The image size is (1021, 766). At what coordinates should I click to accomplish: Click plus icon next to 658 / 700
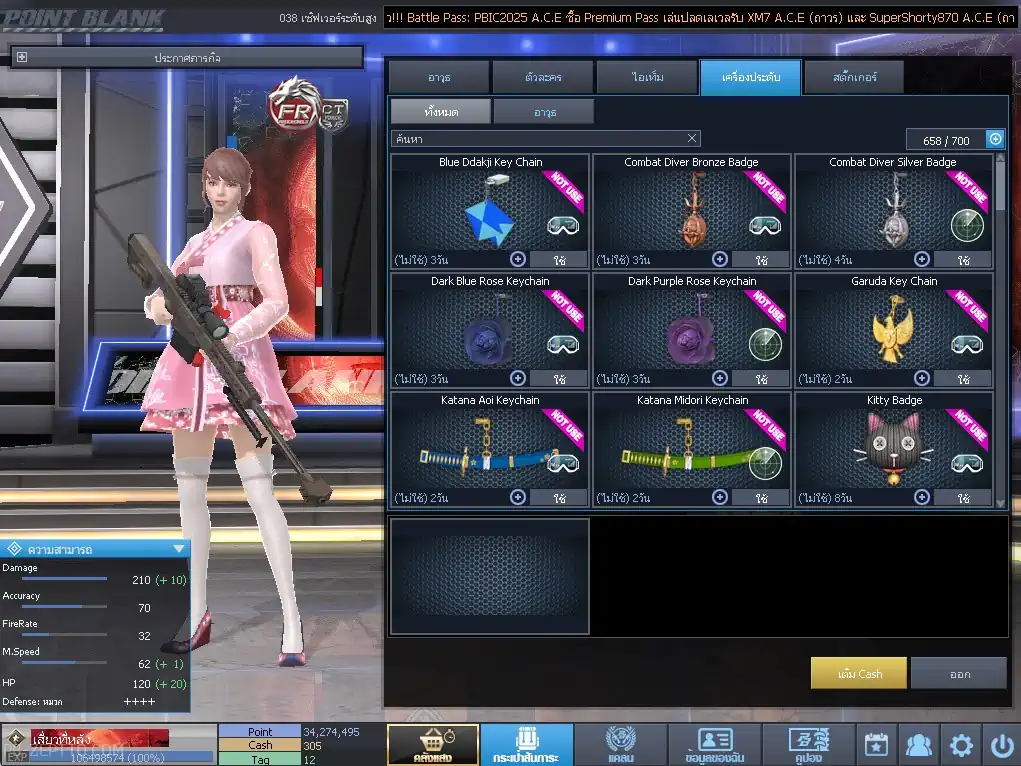(996, 139)
